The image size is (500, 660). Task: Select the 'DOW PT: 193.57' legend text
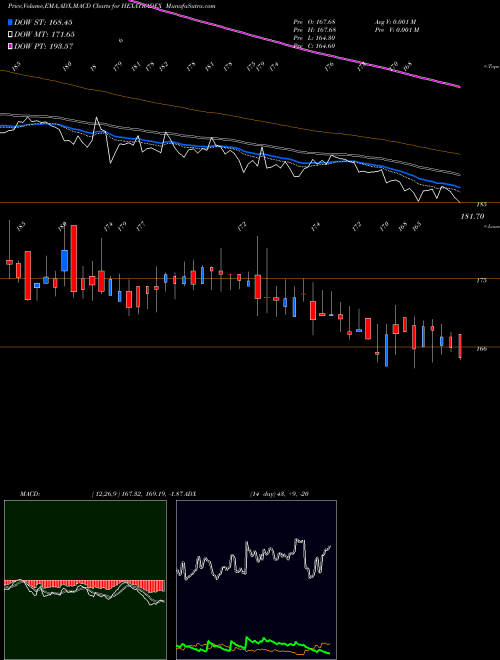[44, 46]
